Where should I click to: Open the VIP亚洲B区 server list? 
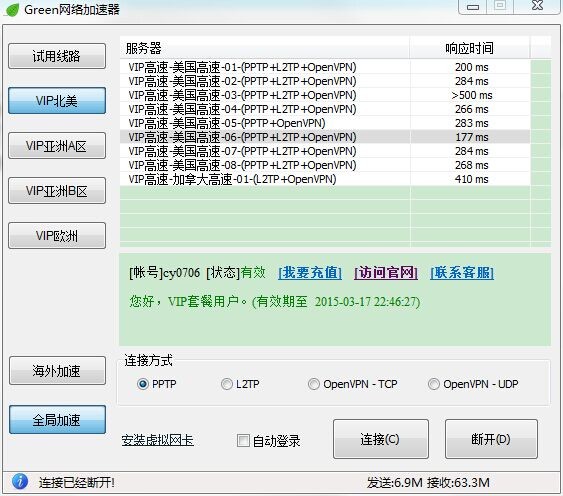pos(57,191)
